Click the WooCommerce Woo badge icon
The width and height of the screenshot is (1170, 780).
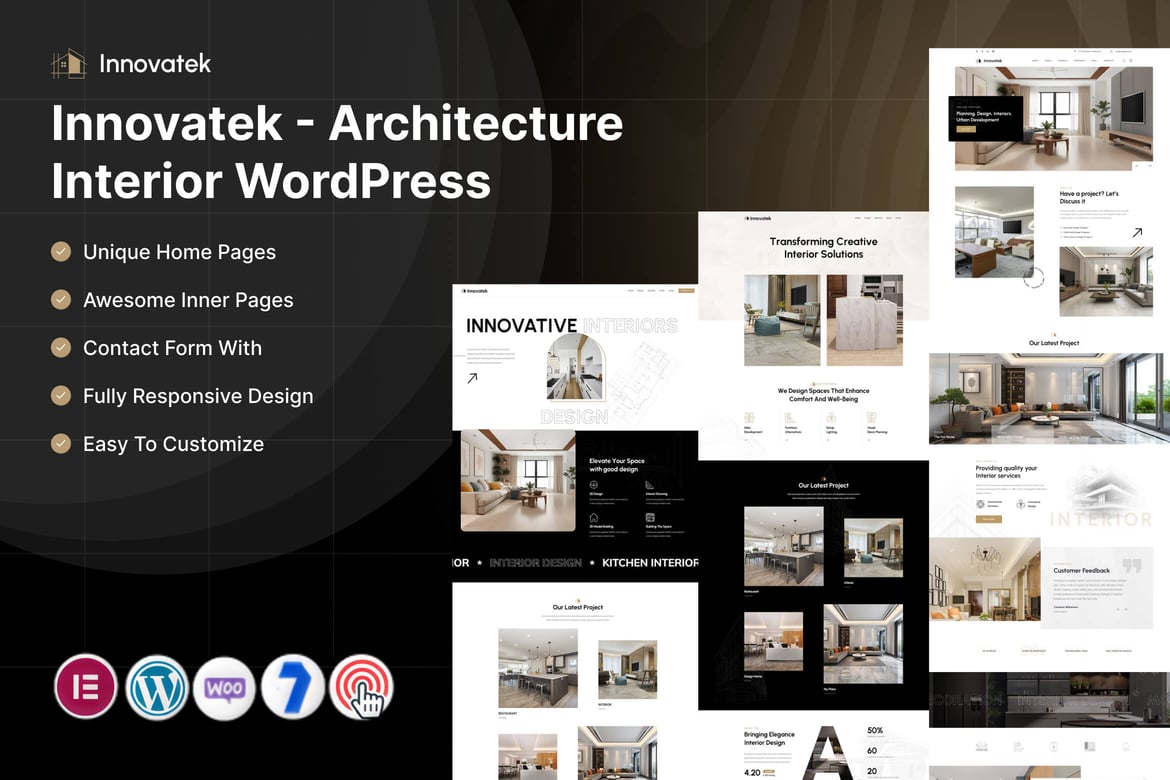[x=225, y=687]
